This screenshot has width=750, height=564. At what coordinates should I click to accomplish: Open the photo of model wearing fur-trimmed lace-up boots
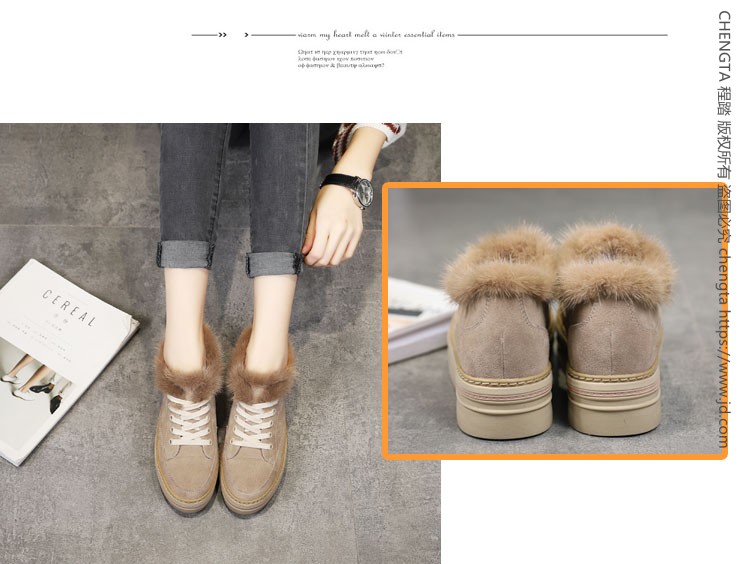220,343
